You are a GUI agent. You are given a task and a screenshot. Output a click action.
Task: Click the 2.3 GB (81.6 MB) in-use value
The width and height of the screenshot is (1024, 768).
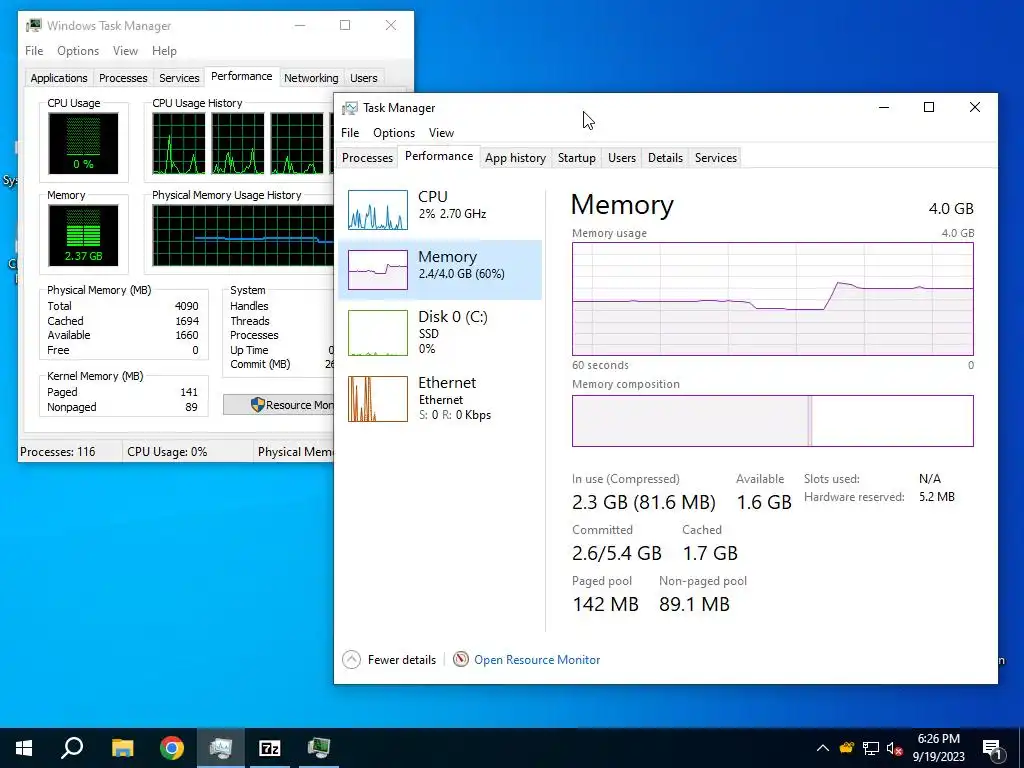[643, 502]
